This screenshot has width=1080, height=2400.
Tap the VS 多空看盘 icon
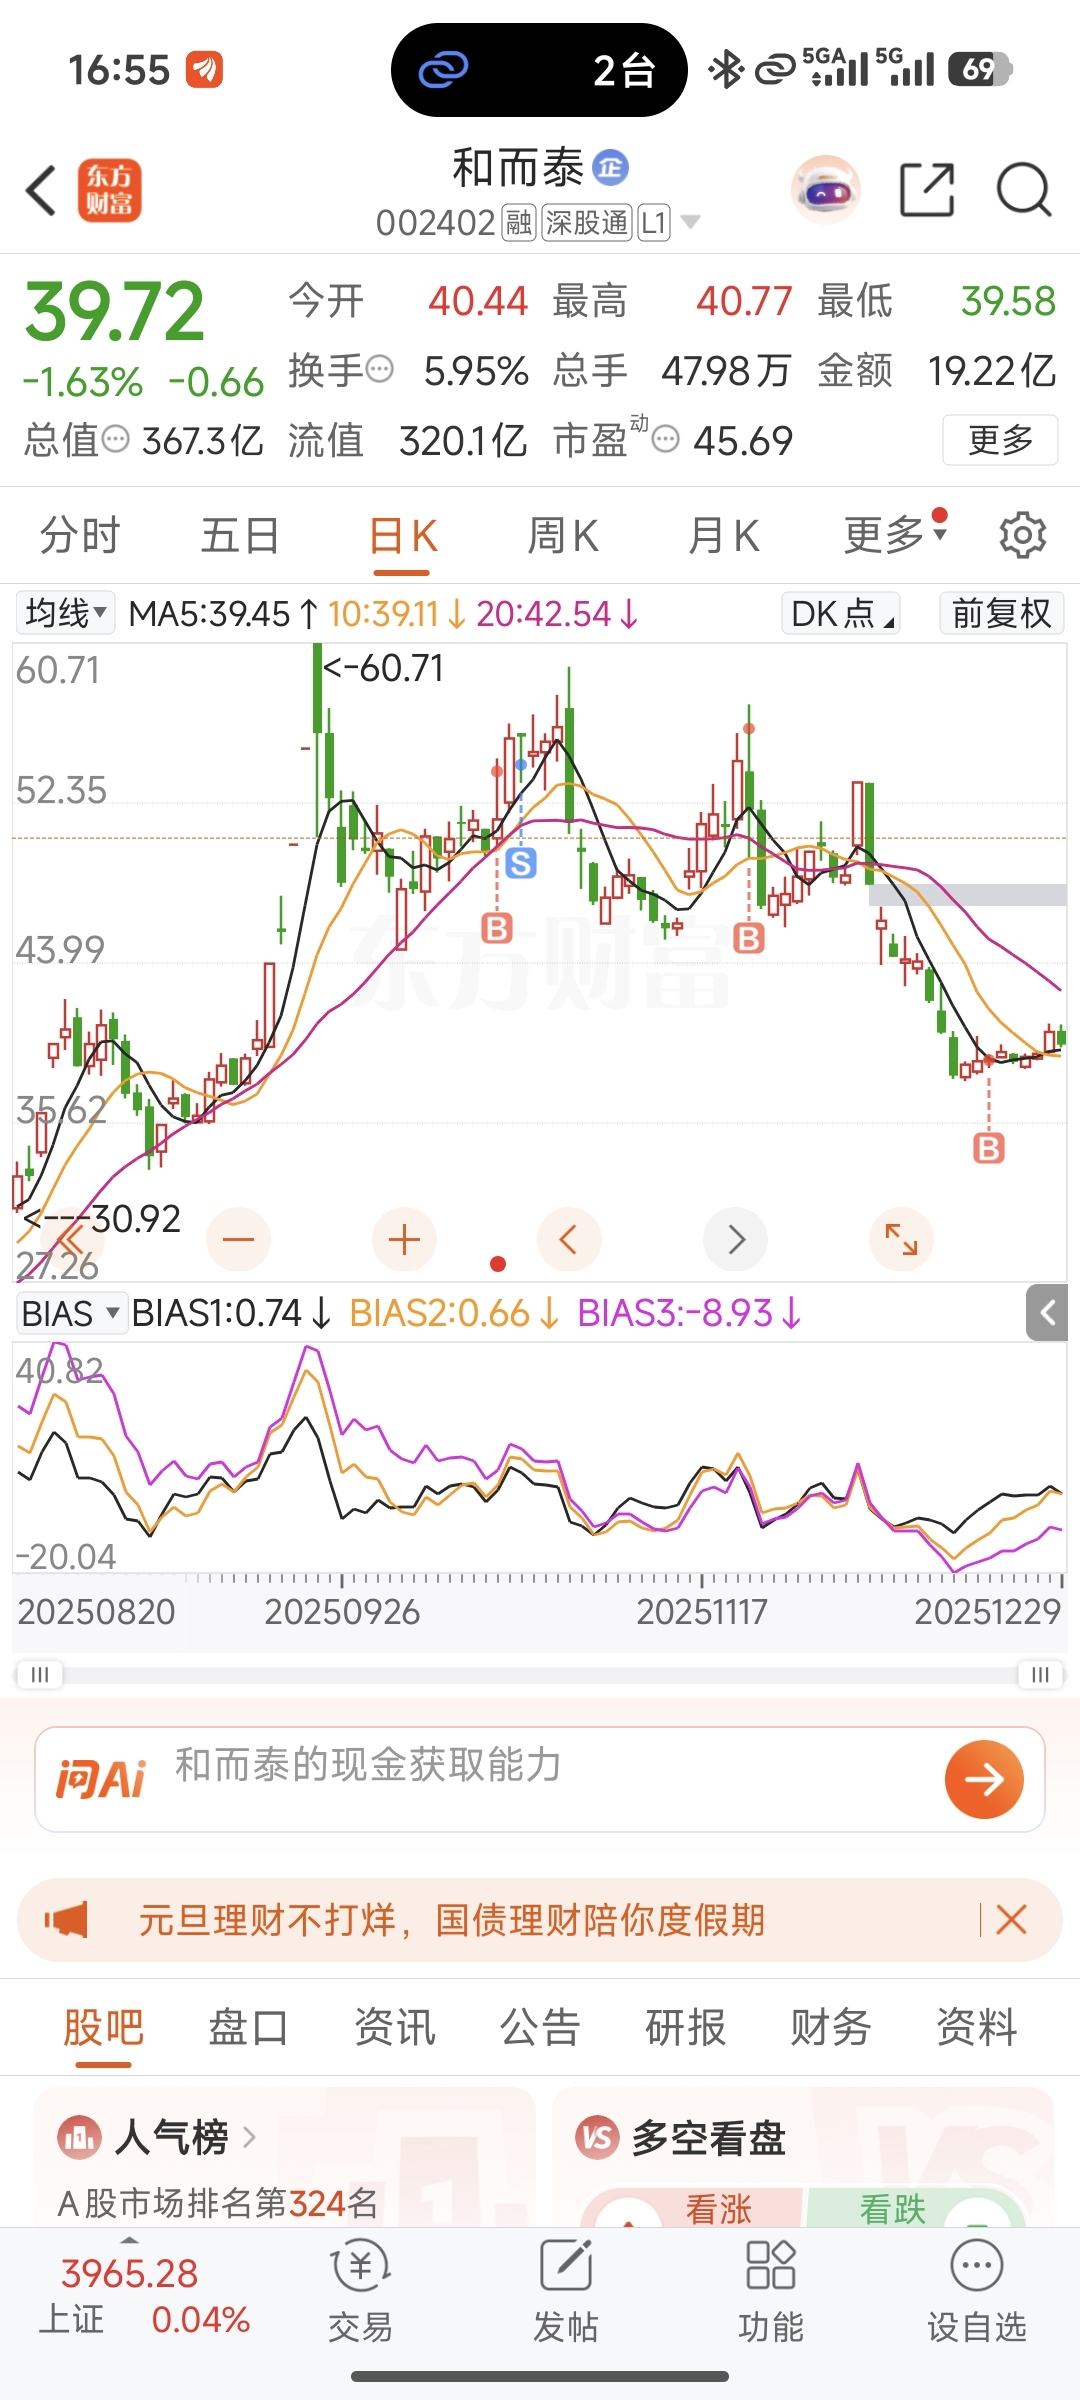[597, 2138]
